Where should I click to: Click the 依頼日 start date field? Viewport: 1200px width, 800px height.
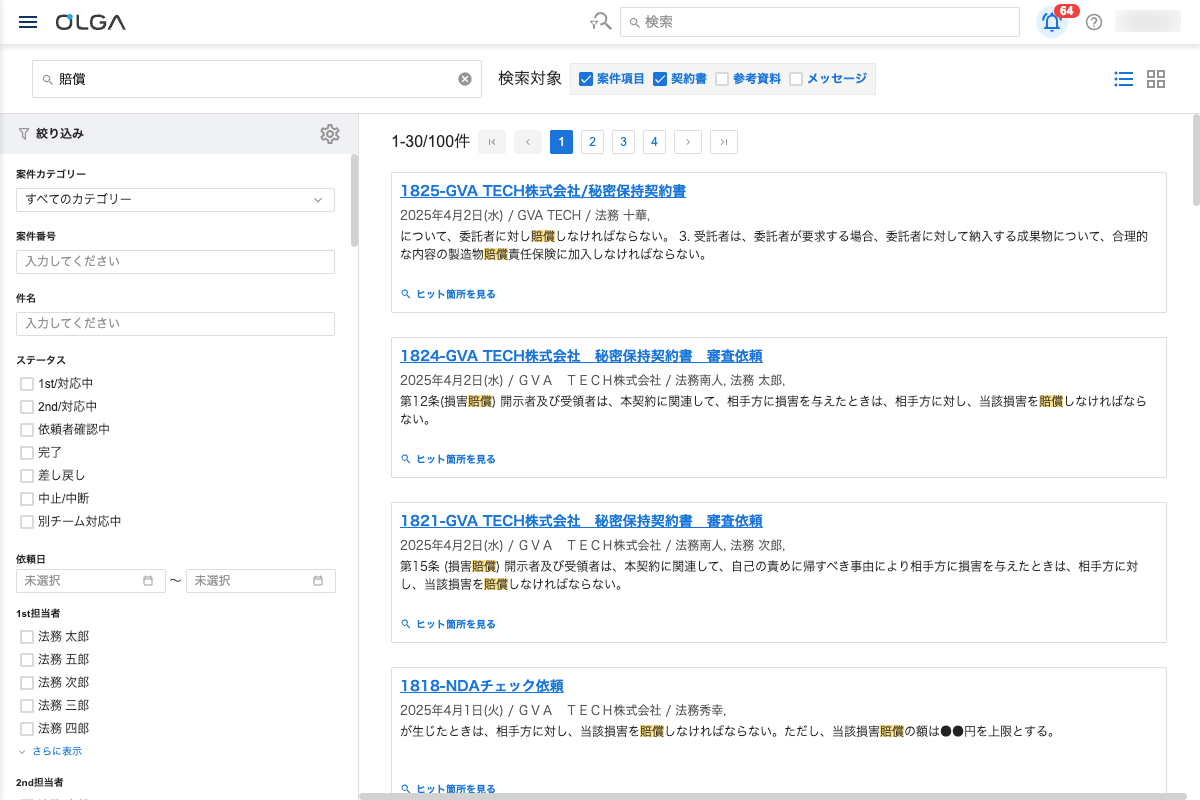point(91,581)
